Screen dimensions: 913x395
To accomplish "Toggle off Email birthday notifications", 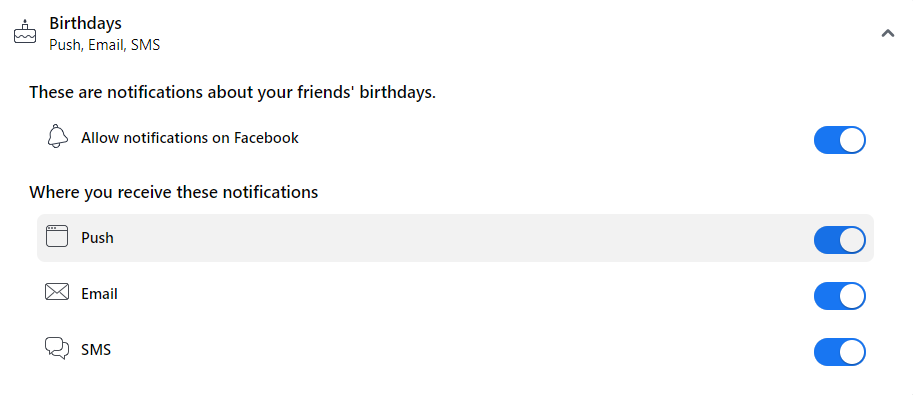I will click(x=840, y=296).
